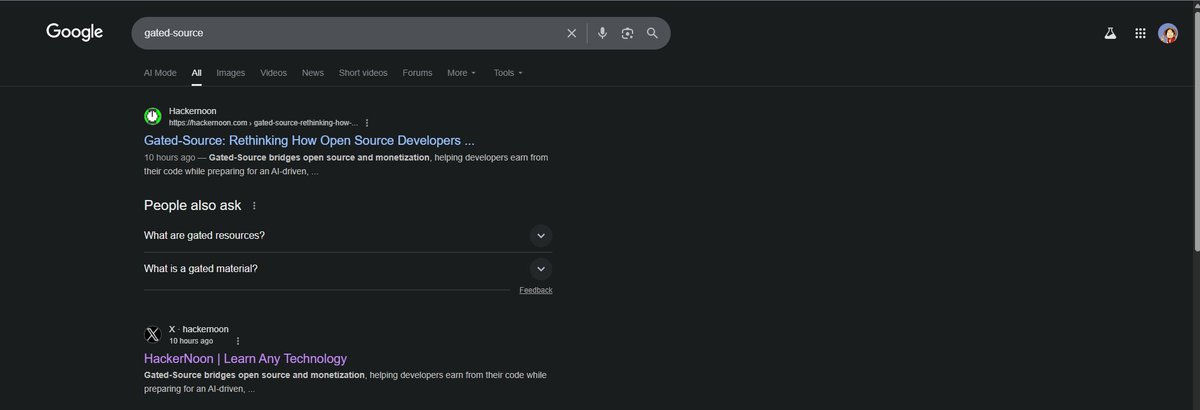
Task: Click the Google logo
Action: click(x=75, y=32)
